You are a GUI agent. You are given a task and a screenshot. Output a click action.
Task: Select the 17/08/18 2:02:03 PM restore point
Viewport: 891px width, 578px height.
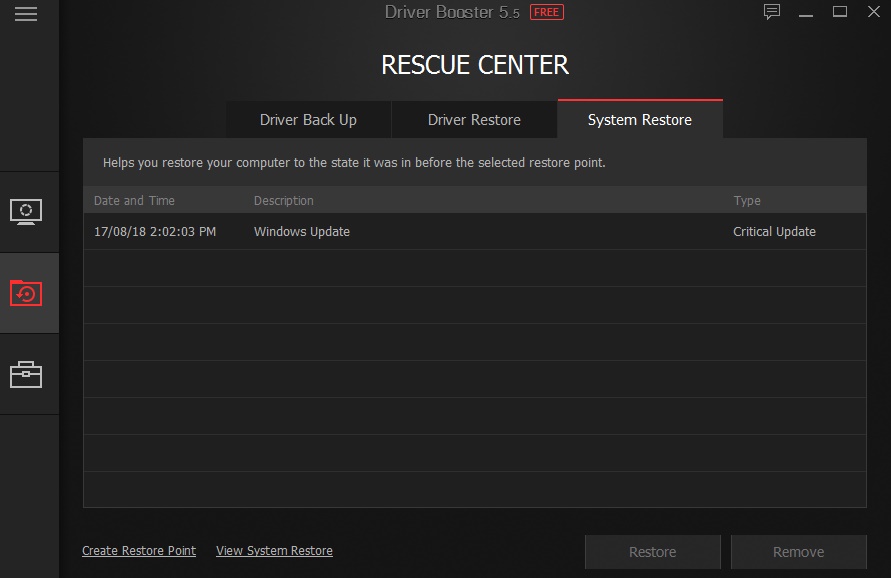[474, 231]
